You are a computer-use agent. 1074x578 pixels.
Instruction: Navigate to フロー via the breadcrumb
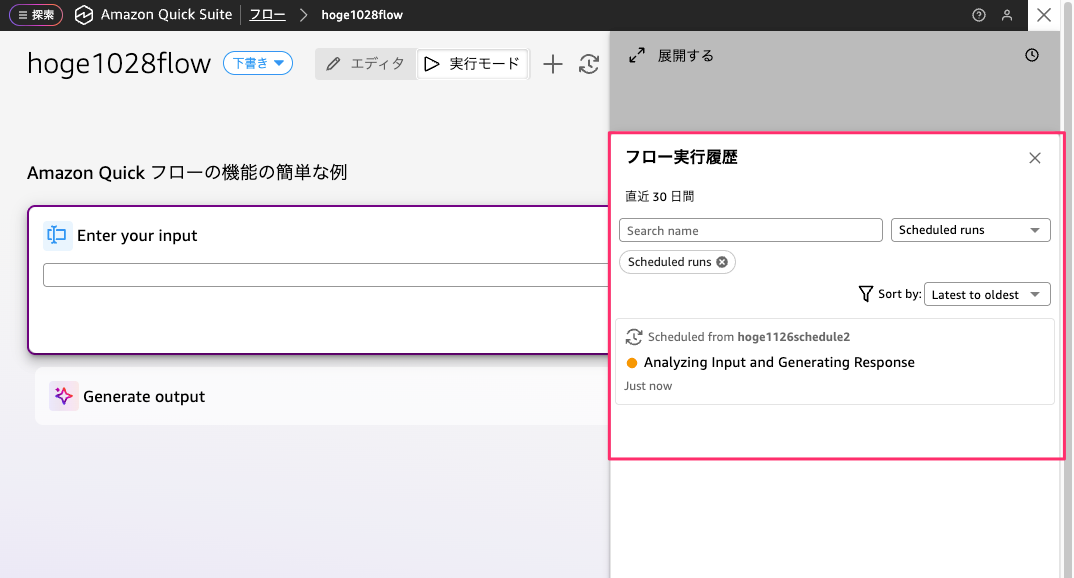click(267, 15)
